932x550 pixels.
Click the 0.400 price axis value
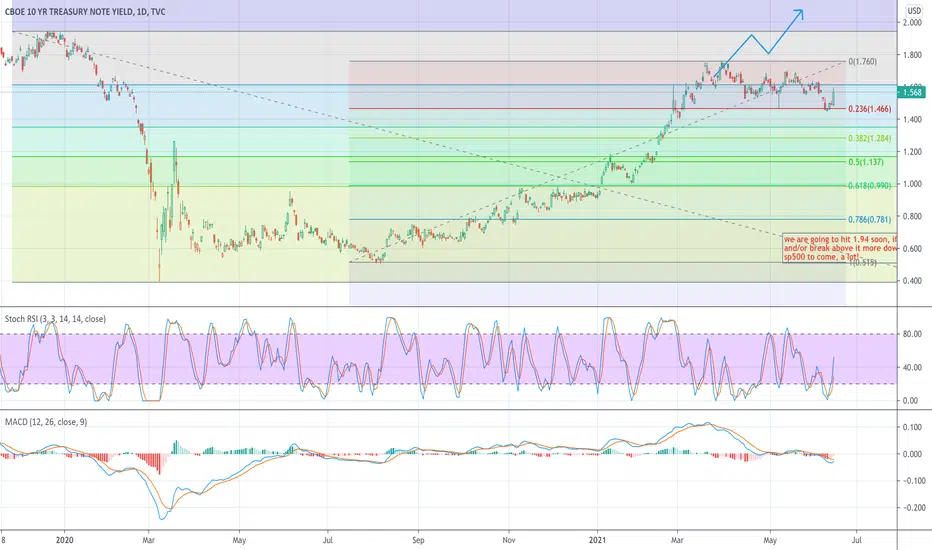(x=912, y=281)
